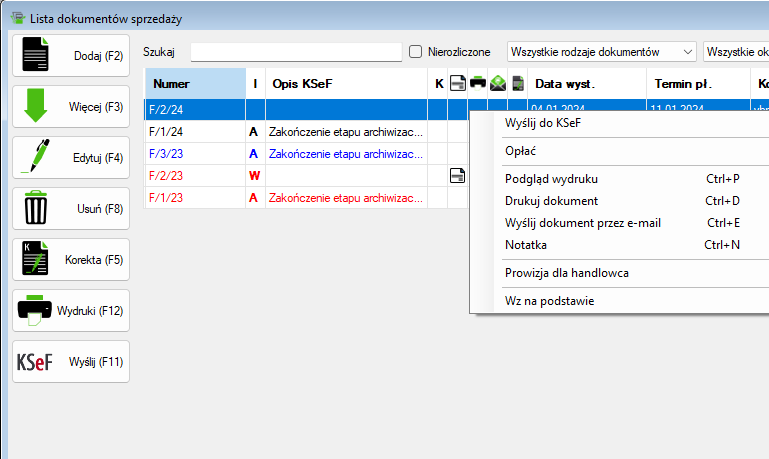Open Edytuj (F4) to edit the document
769x459 pixels.
tap(71, 158)
